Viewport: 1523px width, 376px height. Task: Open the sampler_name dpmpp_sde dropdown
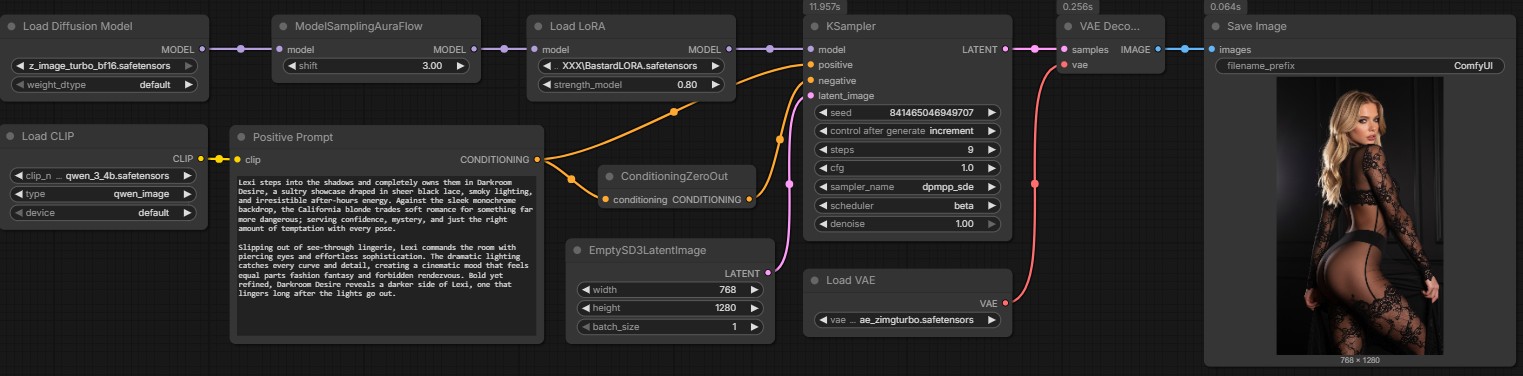(909, 186)
